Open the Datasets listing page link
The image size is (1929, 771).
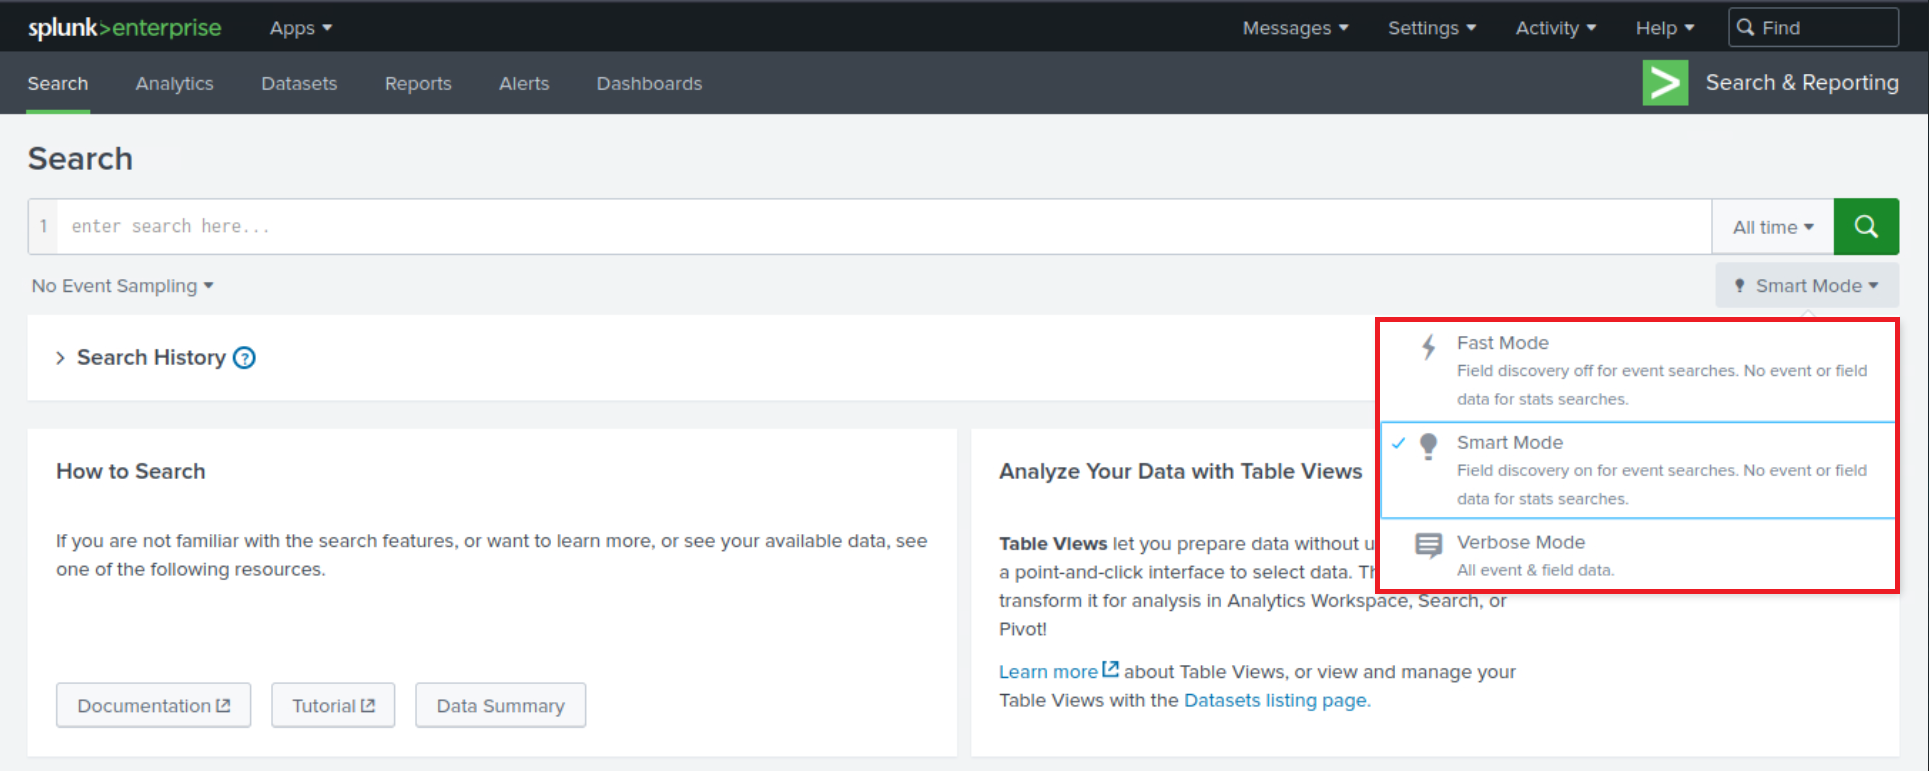1275,700
